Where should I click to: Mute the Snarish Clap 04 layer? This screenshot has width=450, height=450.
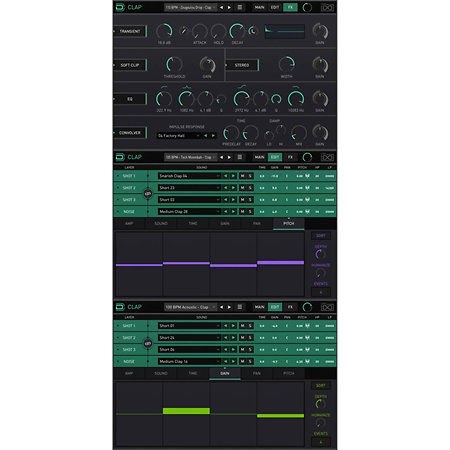[x=242, y=176]
